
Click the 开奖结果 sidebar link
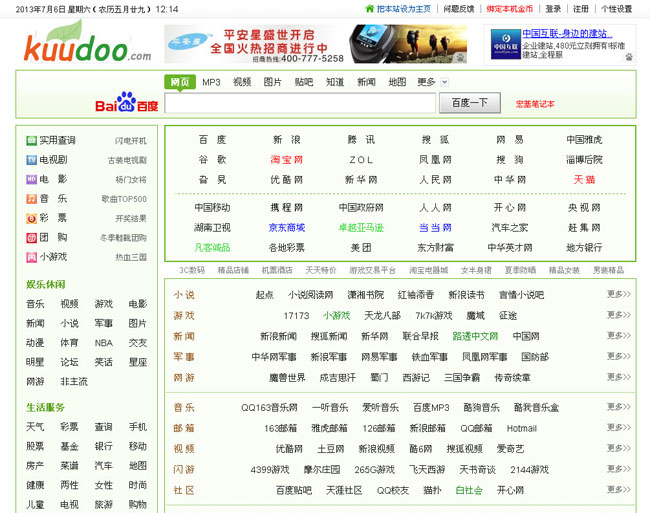pyautogui.click(x=131, y=219)
